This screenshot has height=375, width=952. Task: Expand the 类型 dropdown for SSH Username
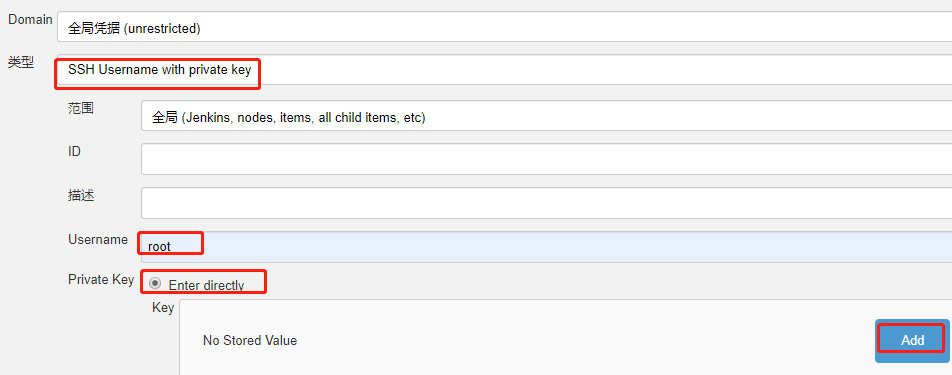[505, 71]
